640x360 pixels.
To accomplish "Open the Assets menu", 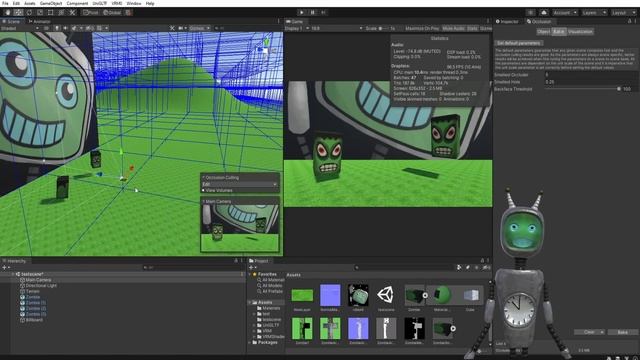I will coord(30,3).
